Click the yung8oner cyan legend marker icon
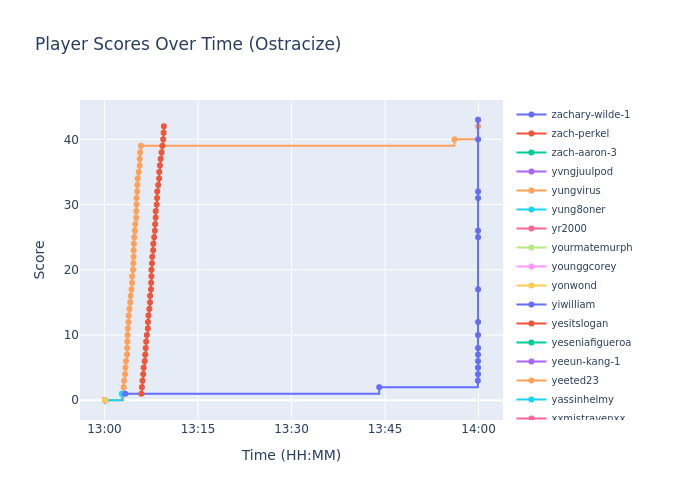 tap(531, 210)
